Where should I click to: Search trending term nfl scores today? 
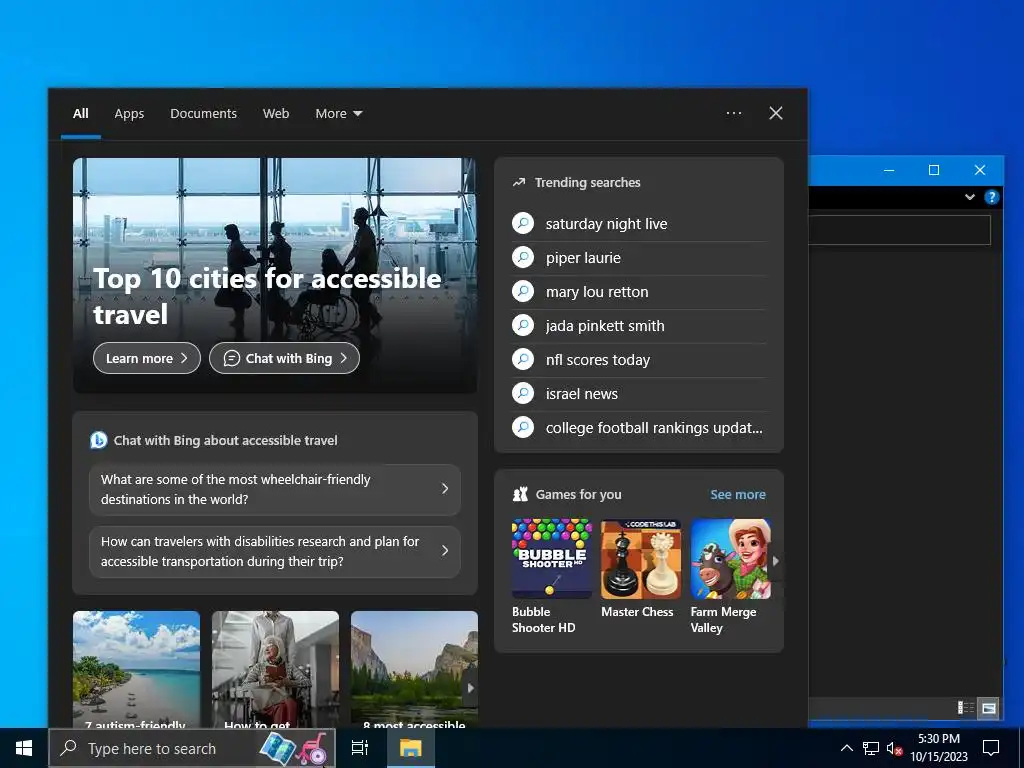coord(598,360)
